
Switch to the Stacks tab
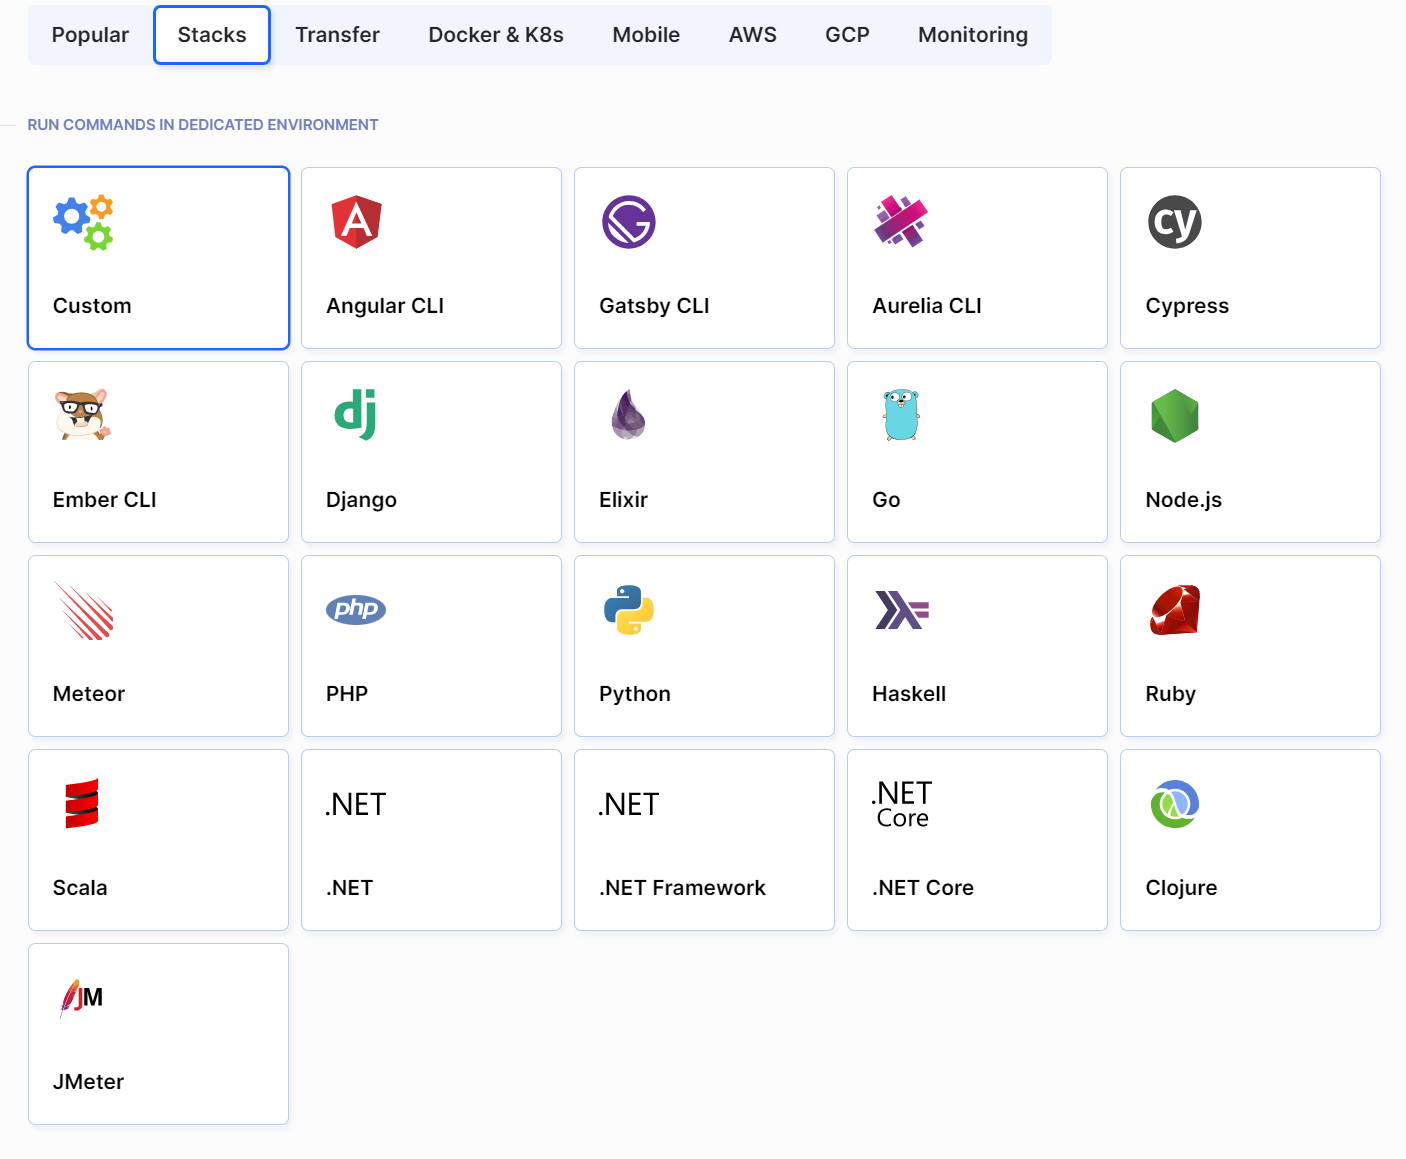click(212, 35)
